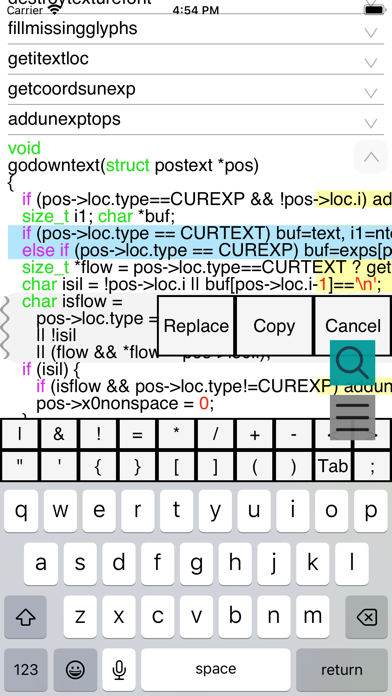The height and width of the screenshot is (696, 392).
Task: Open the hamburger menu icon
Action: pyautogui.click(x=352, y=417)
